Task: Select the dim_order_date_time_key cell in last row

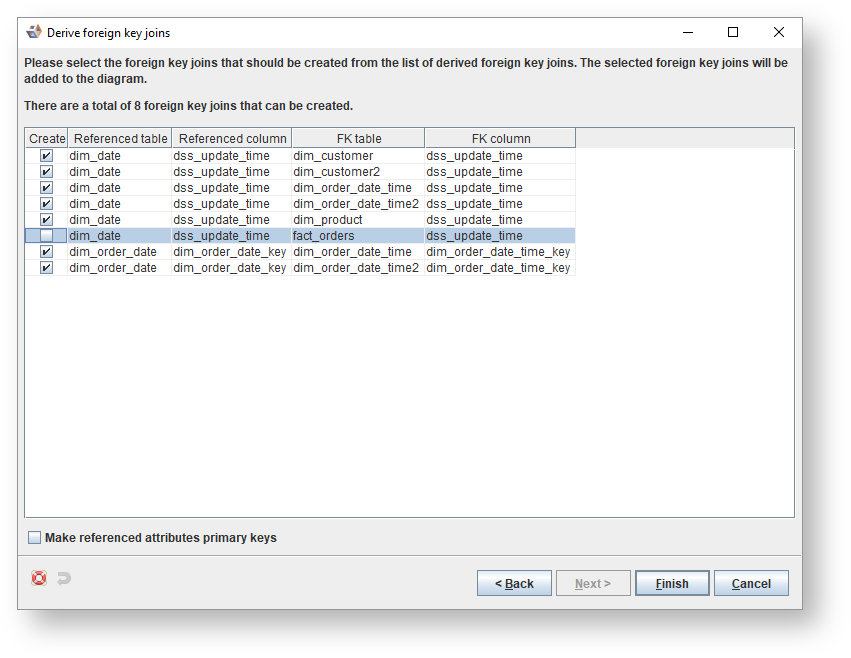Action: point(498,268)
